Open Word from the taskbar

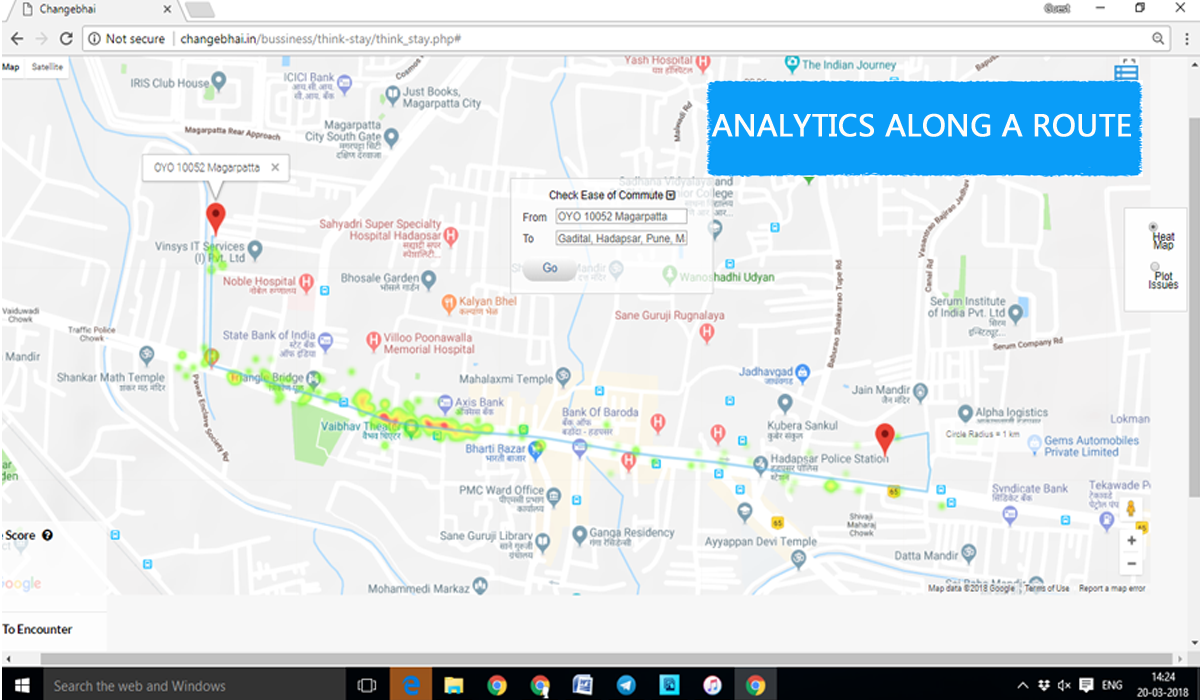583,685
